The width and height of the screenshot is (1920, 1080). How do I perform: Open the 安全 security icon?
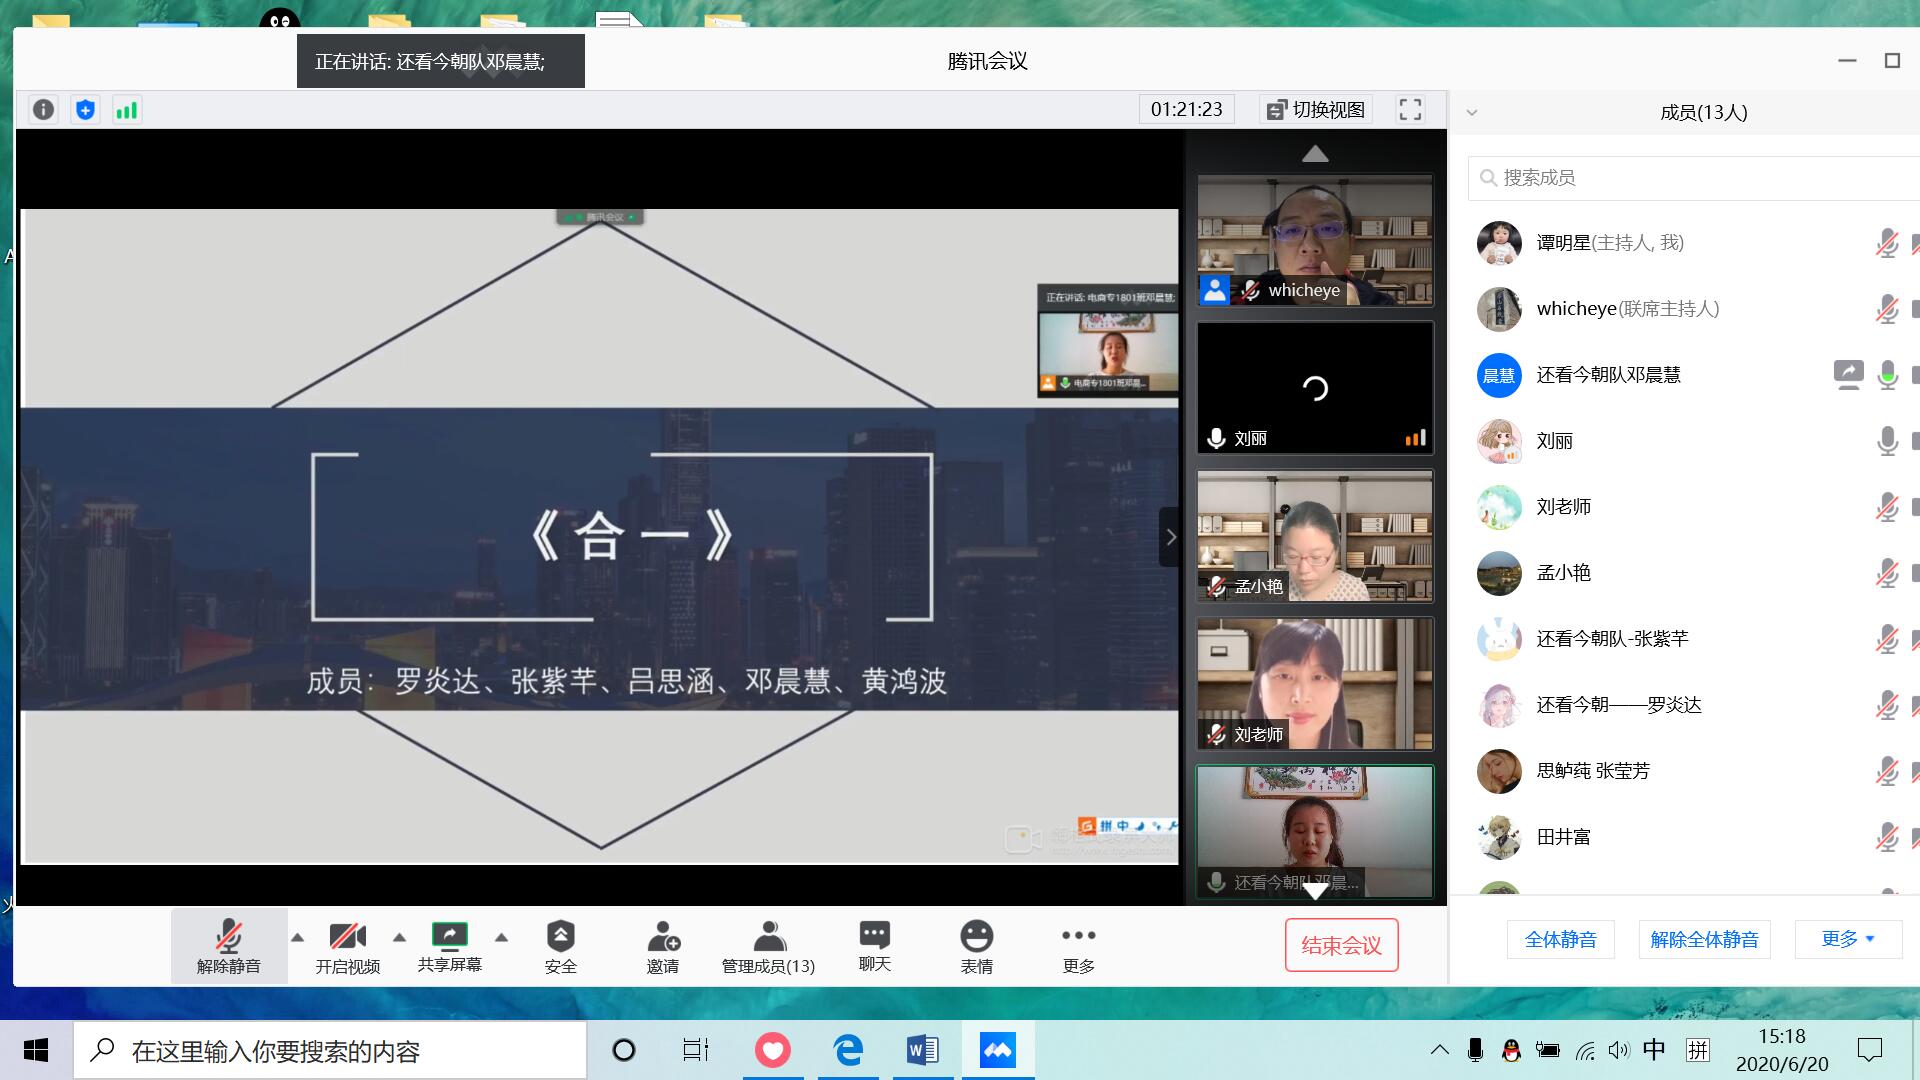coord(560,946)
